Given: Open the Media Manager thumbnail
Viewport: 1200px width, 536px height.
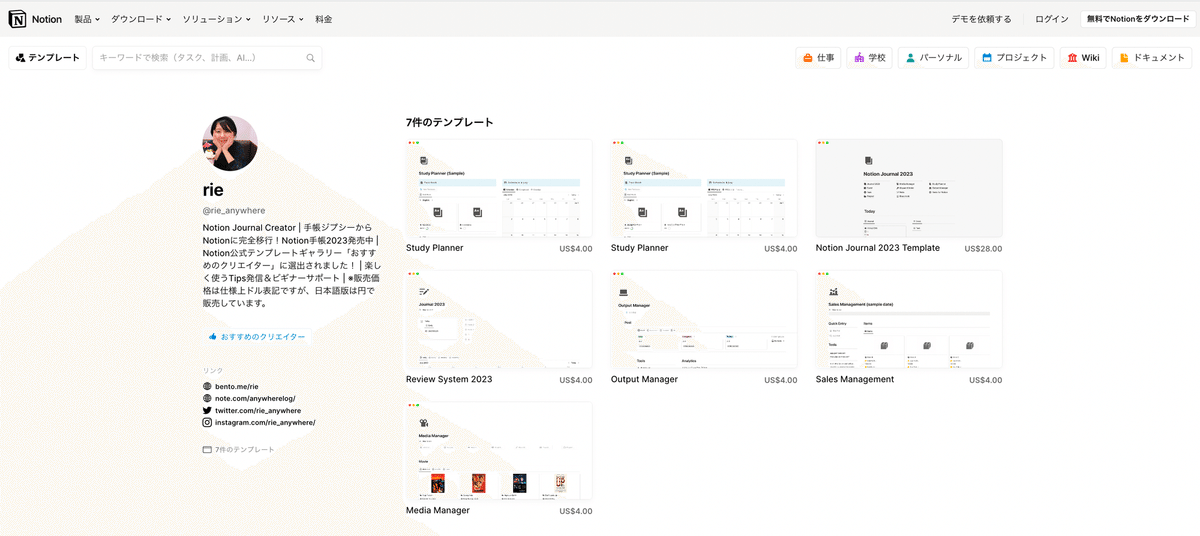Looking at the screenshot, I should (499, 451).
